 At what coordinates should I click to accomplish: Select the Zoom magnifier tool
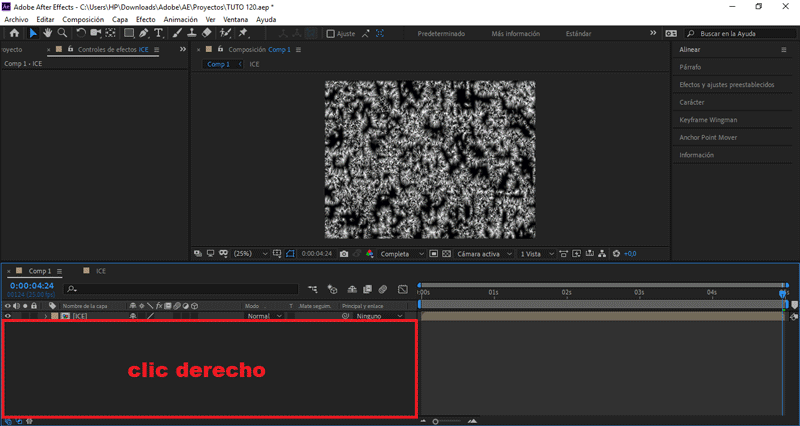[x=60, y=33]
